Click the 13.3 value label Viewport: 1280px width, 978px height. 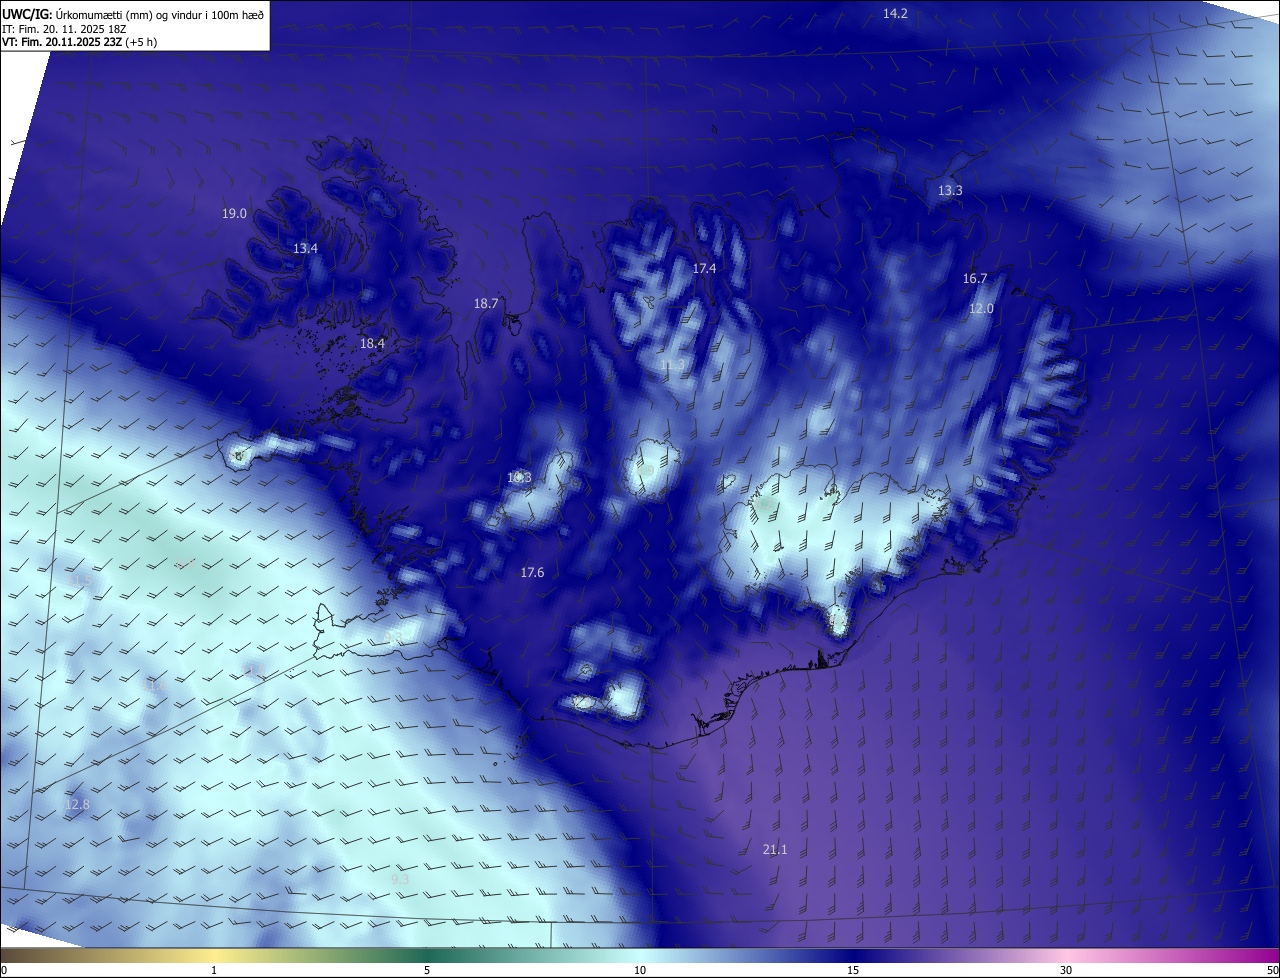pos(950,190)
